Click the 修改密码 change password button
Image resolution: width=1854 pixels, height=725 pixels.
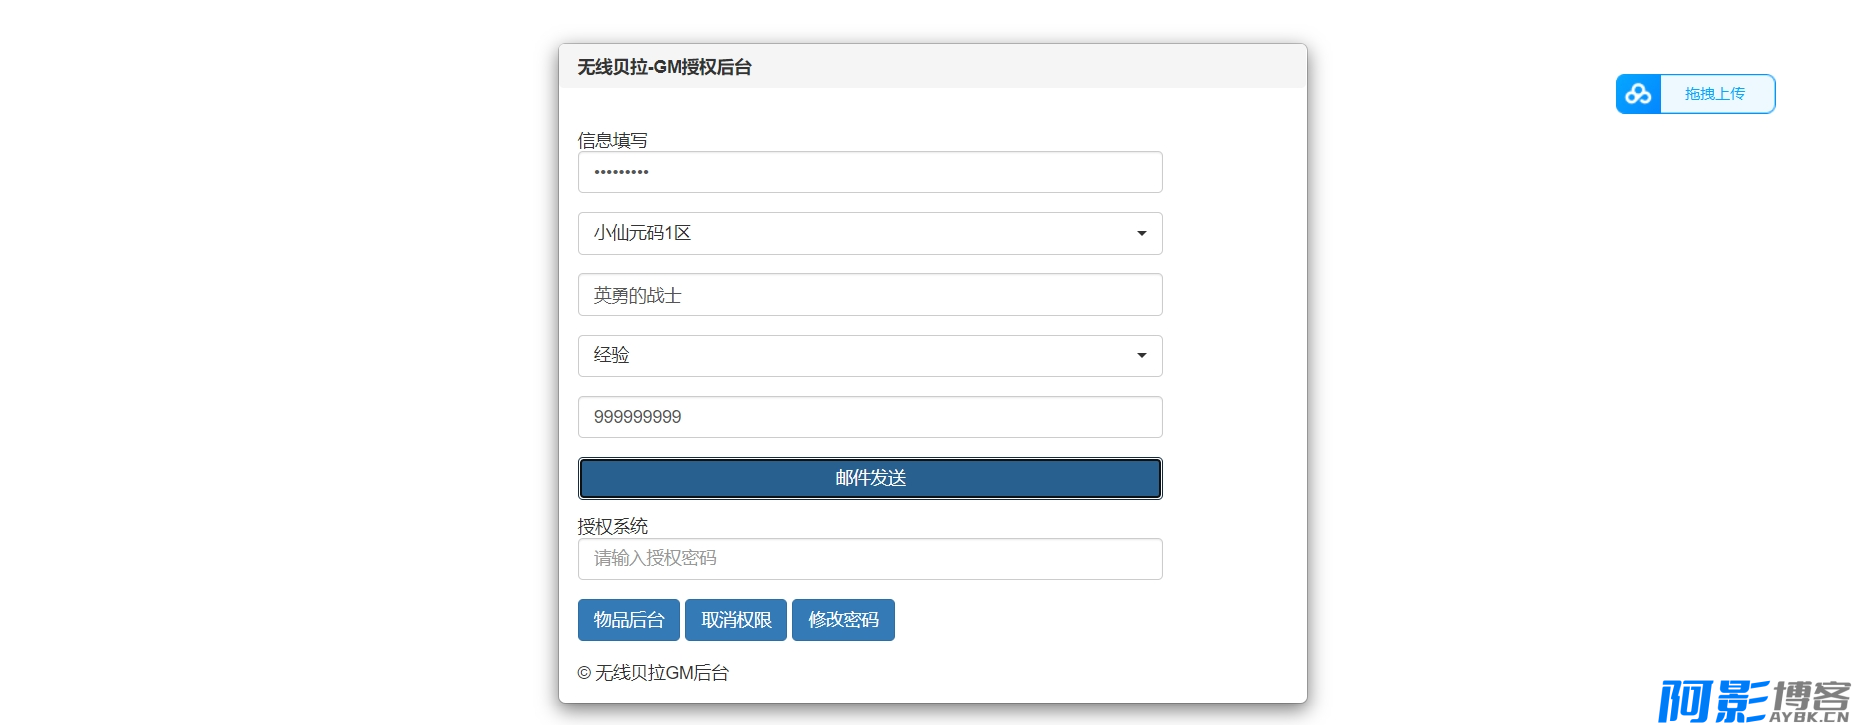[x=843, y=620]
